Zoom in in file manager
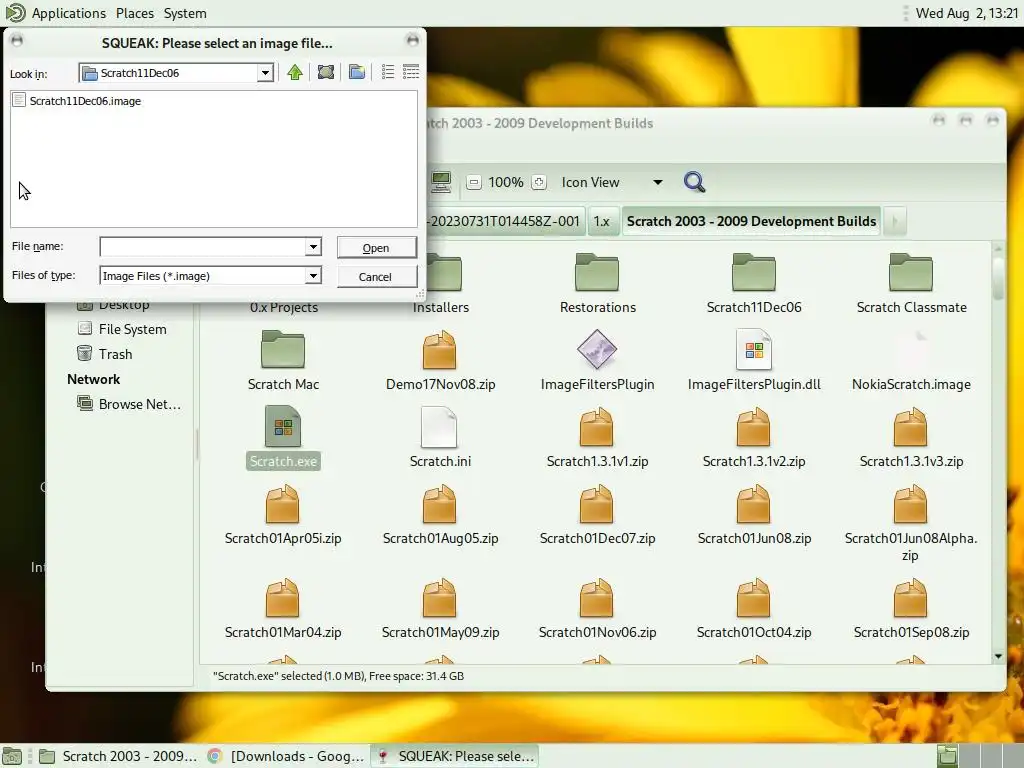This screenshot has width=1024, height=768. [539, 182]
